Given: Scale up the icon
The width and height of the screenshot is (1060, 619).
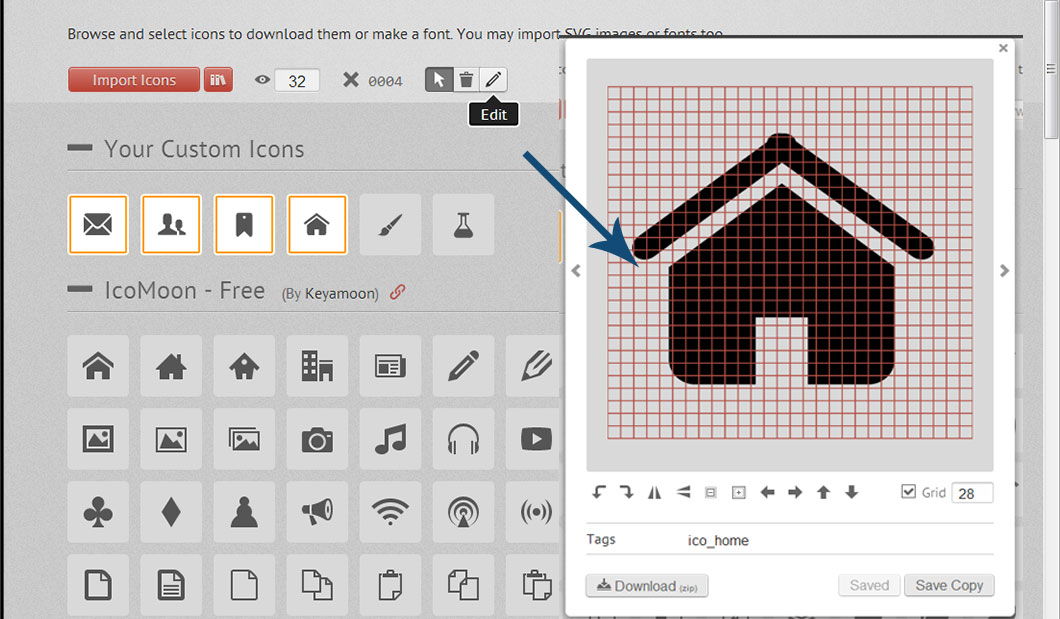Looking at the screenshot, I should [x=739, y=493].
